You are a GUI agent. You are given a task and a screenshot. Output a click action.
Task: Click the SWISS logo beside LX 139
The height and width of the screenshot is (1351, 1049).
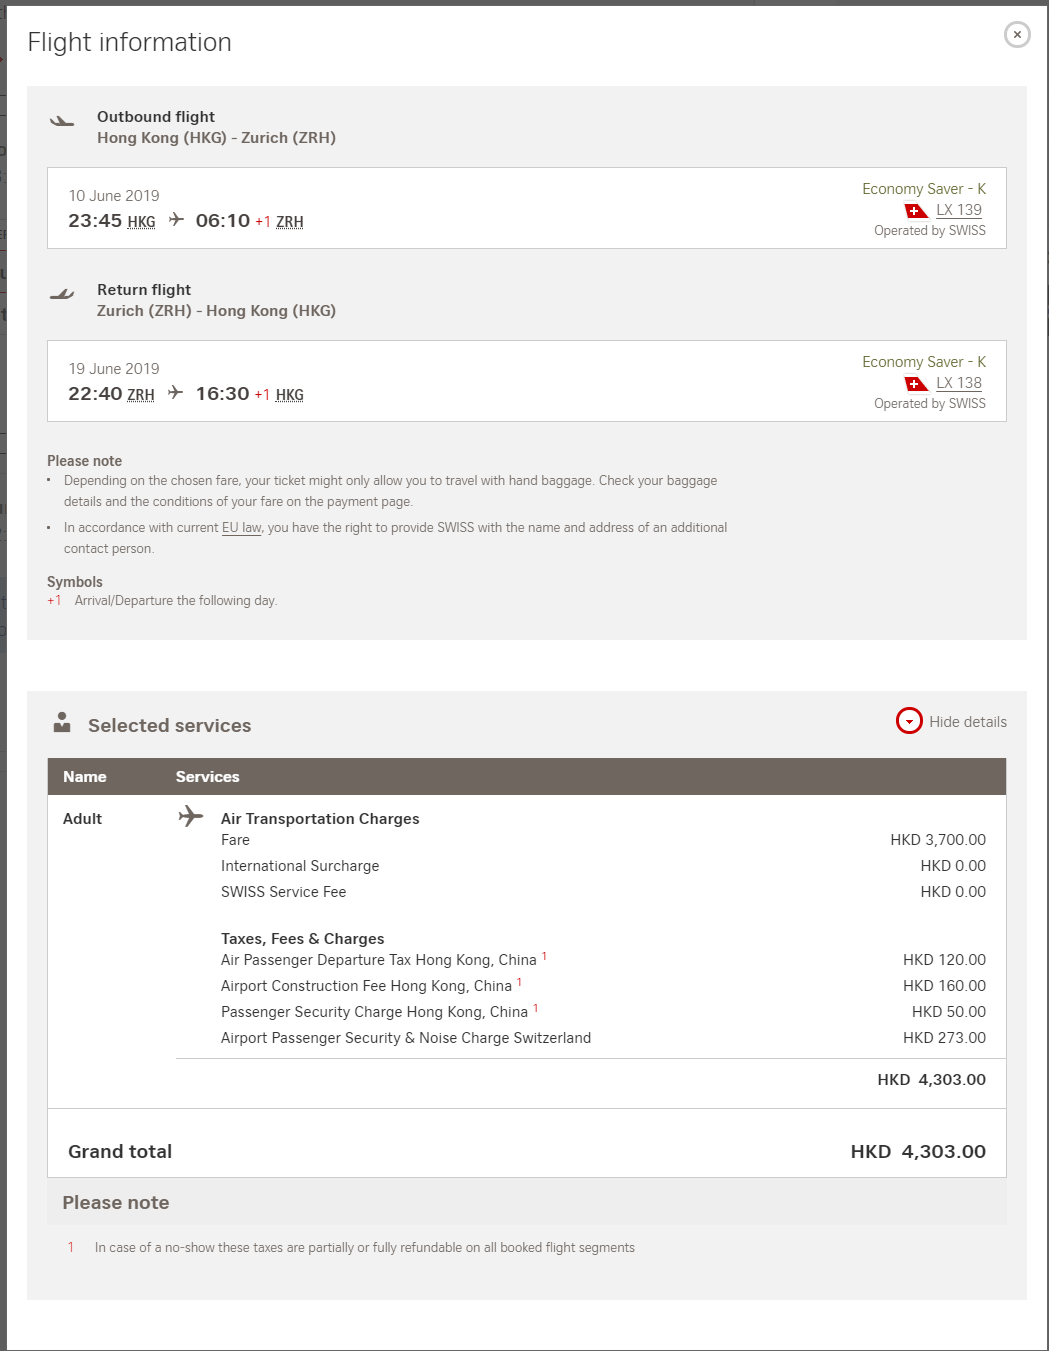point(916,211)
